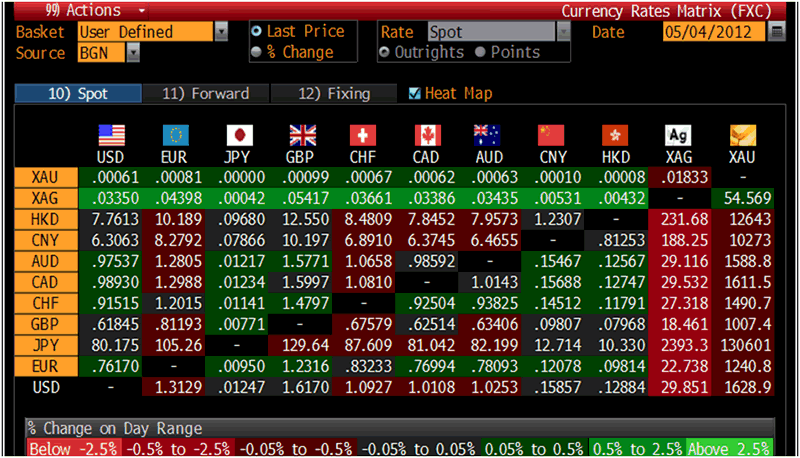This screenshot has height=458, width=800.
Task: Choose the Points radio option
Action: [x=479, y=52]
